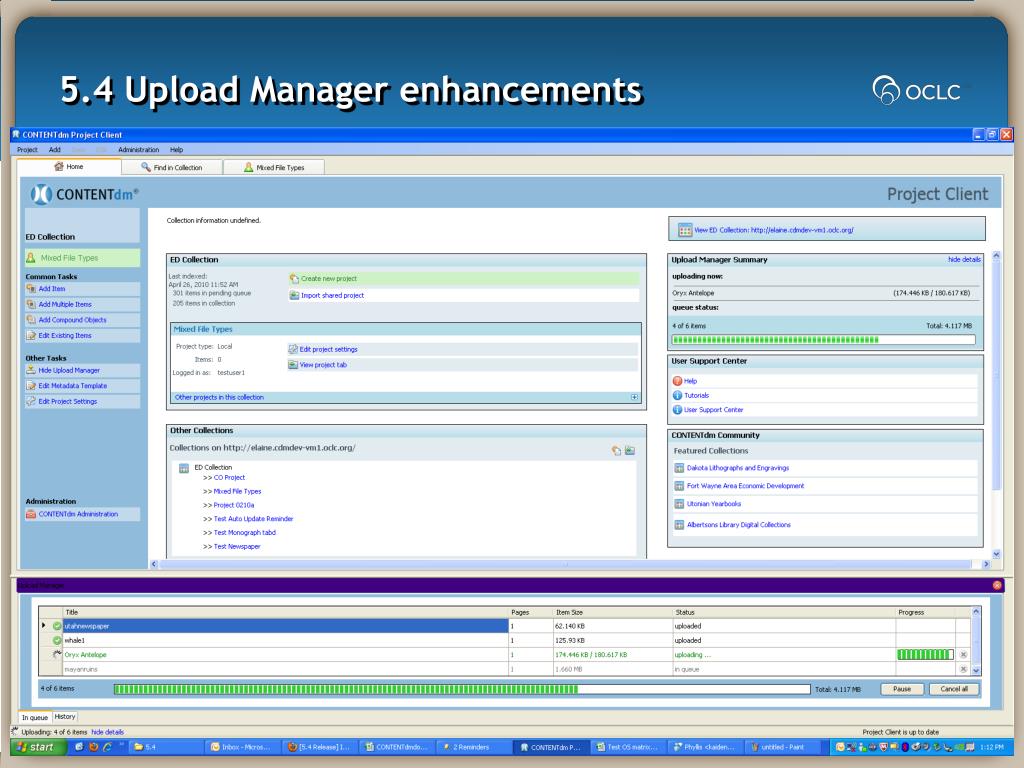1024x768 pixels.
Task: Click hide details in Upload Manager Summary
Action: (x=964, y=259)
